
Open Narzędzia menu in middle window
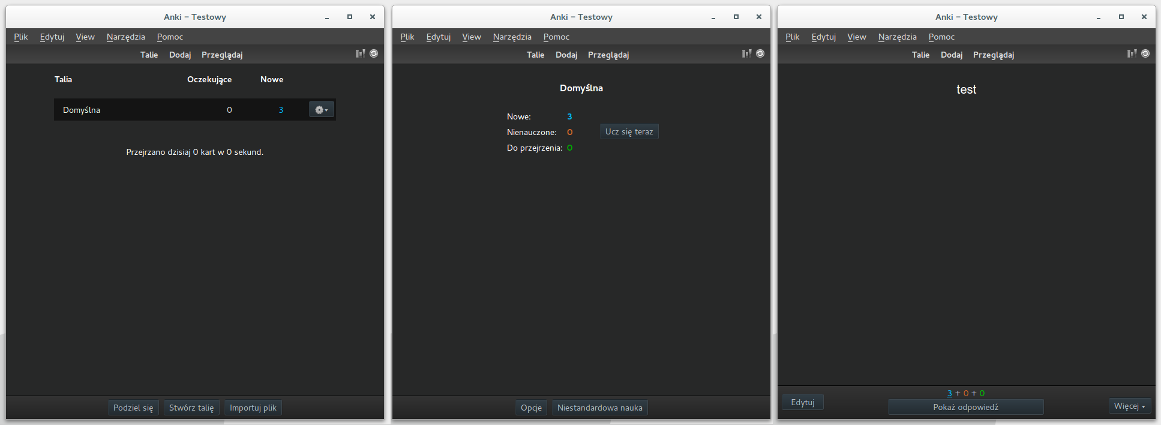coord(512,37)
